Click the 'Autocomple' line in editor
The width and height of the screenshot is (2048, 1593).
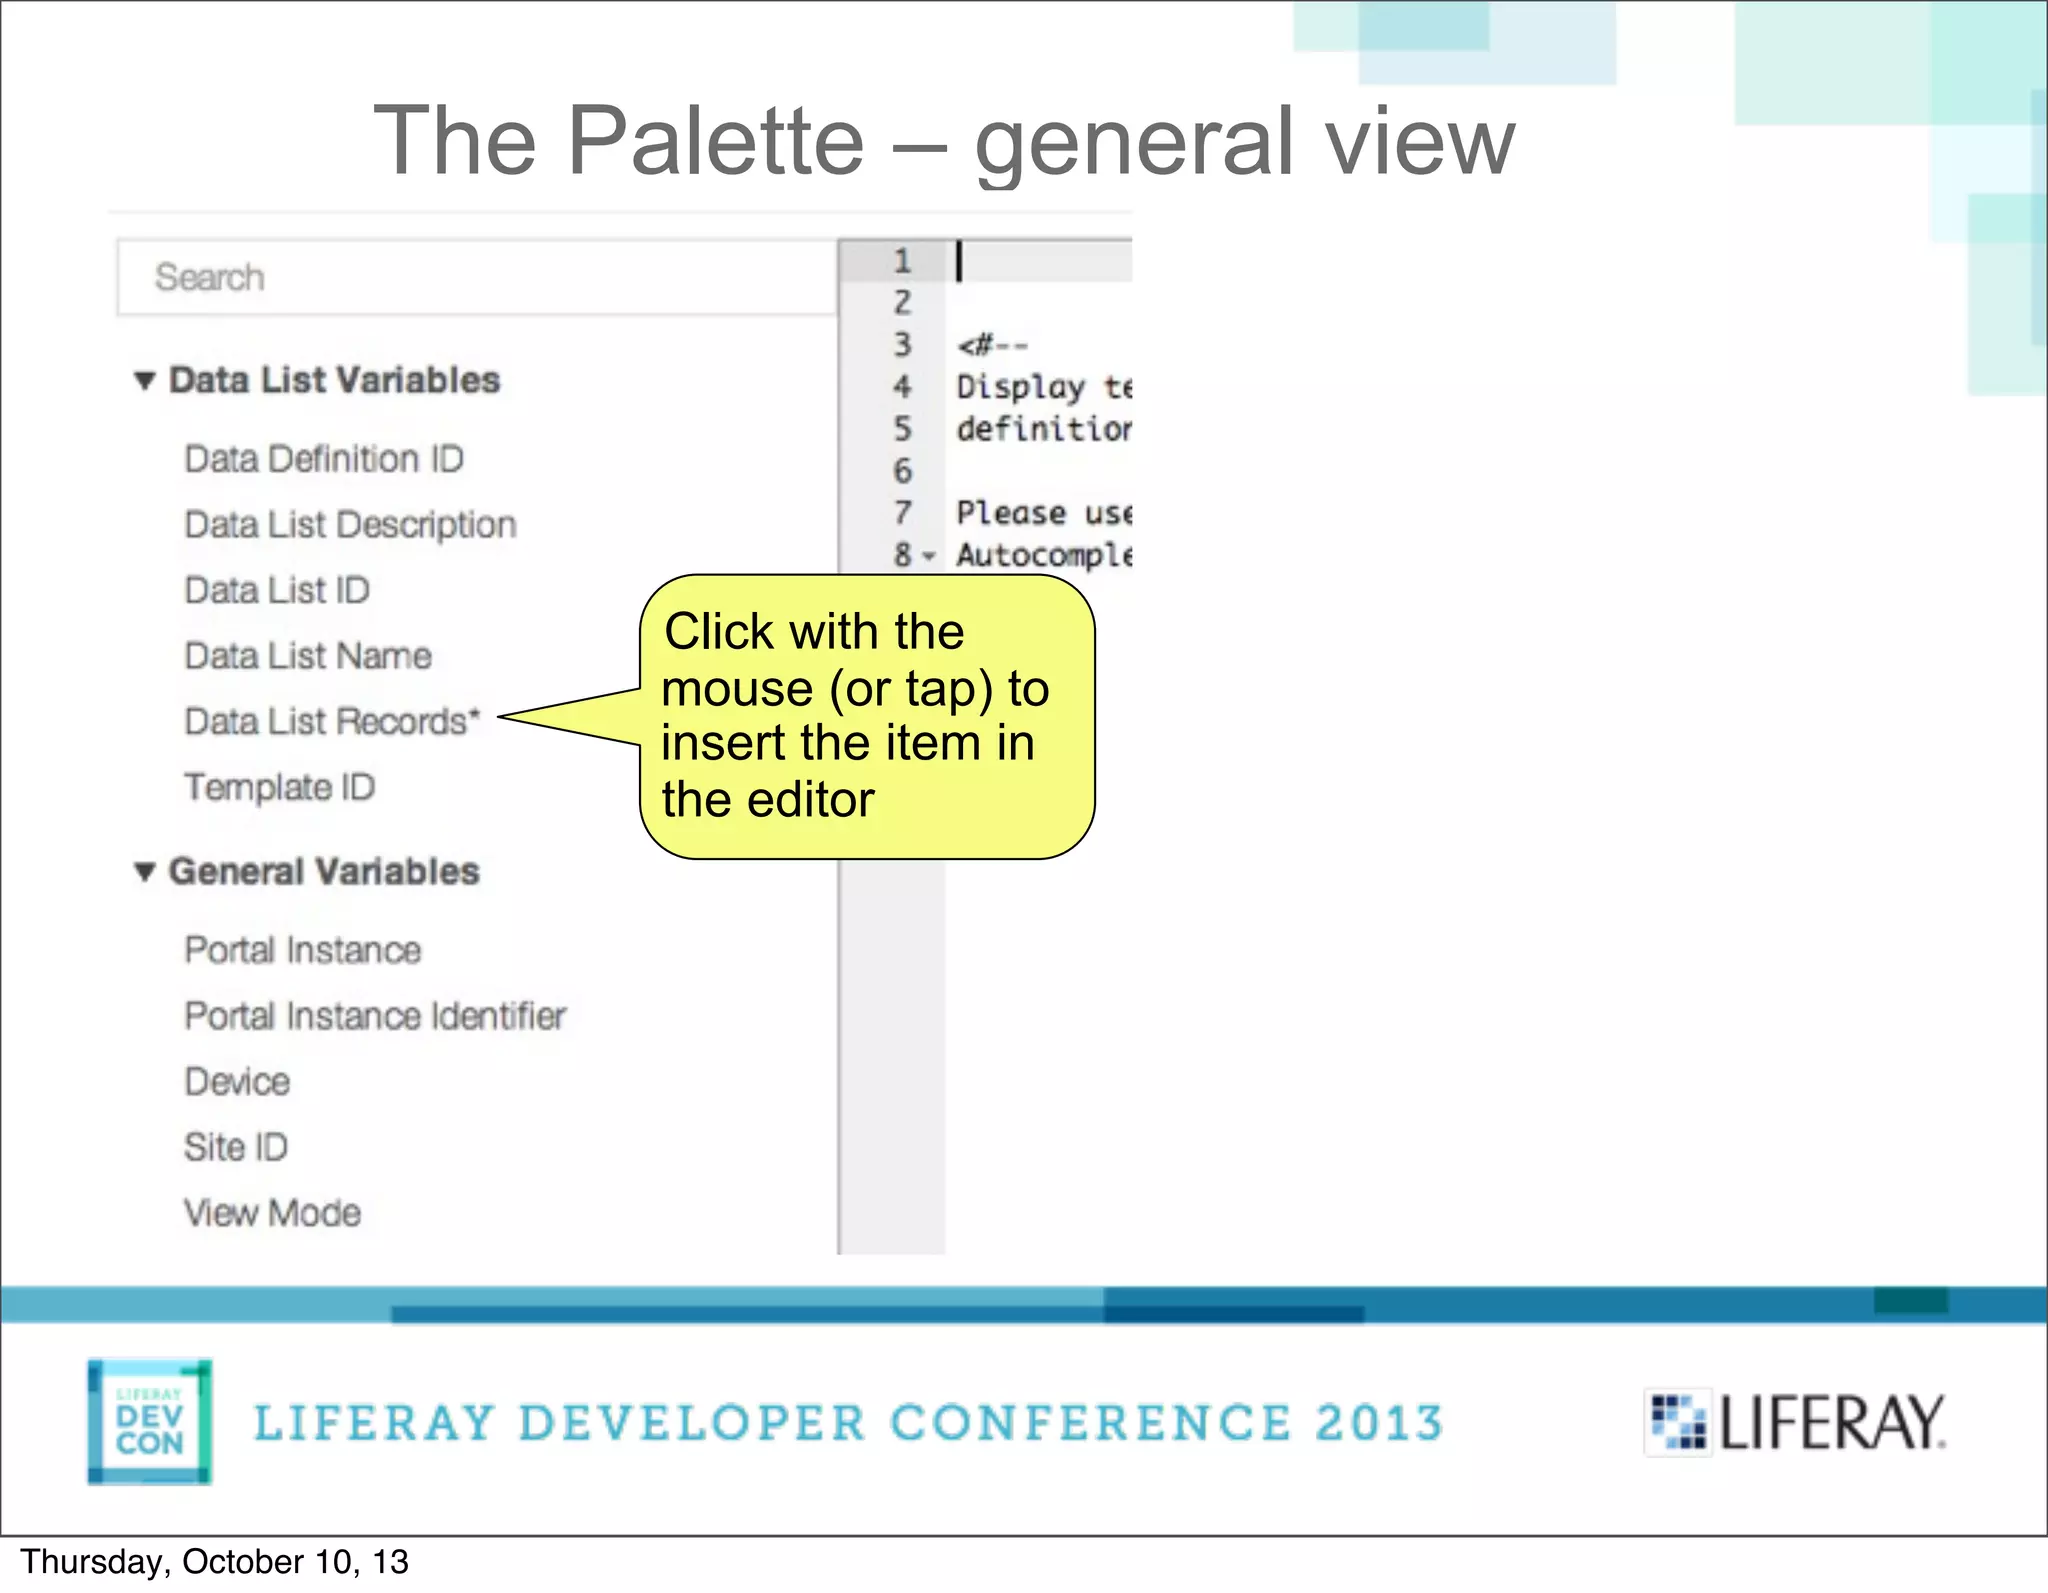tap(1044, 555)
